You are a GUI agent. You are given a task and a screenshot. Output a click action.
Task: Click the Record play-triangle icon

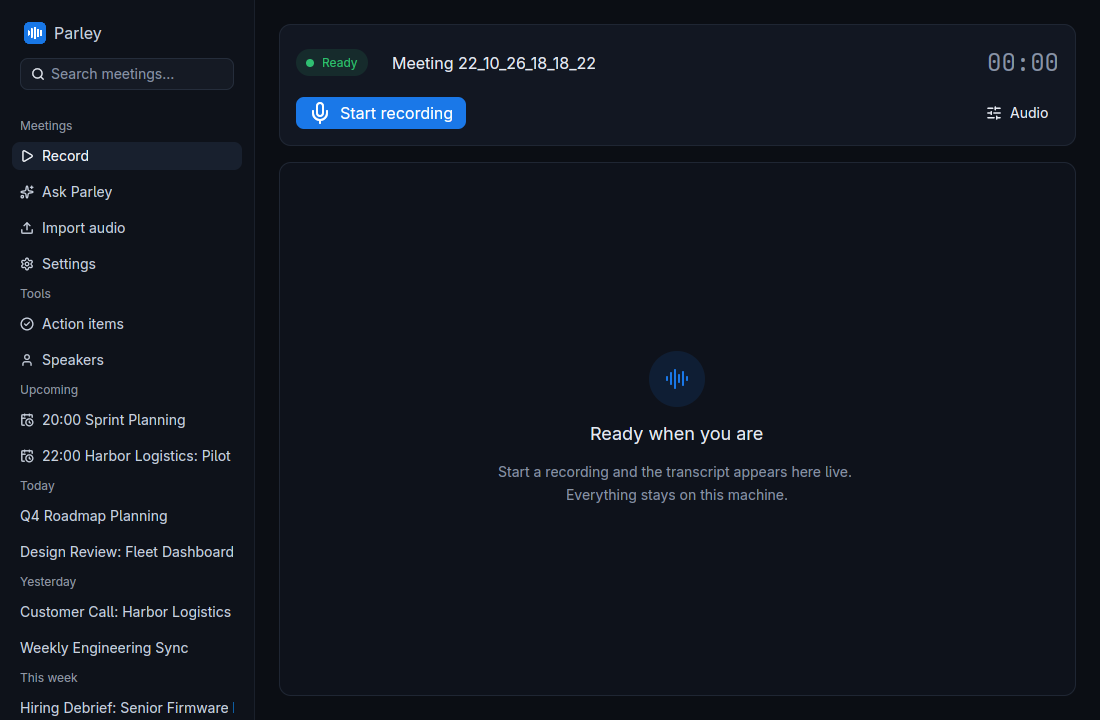(27, 156)
